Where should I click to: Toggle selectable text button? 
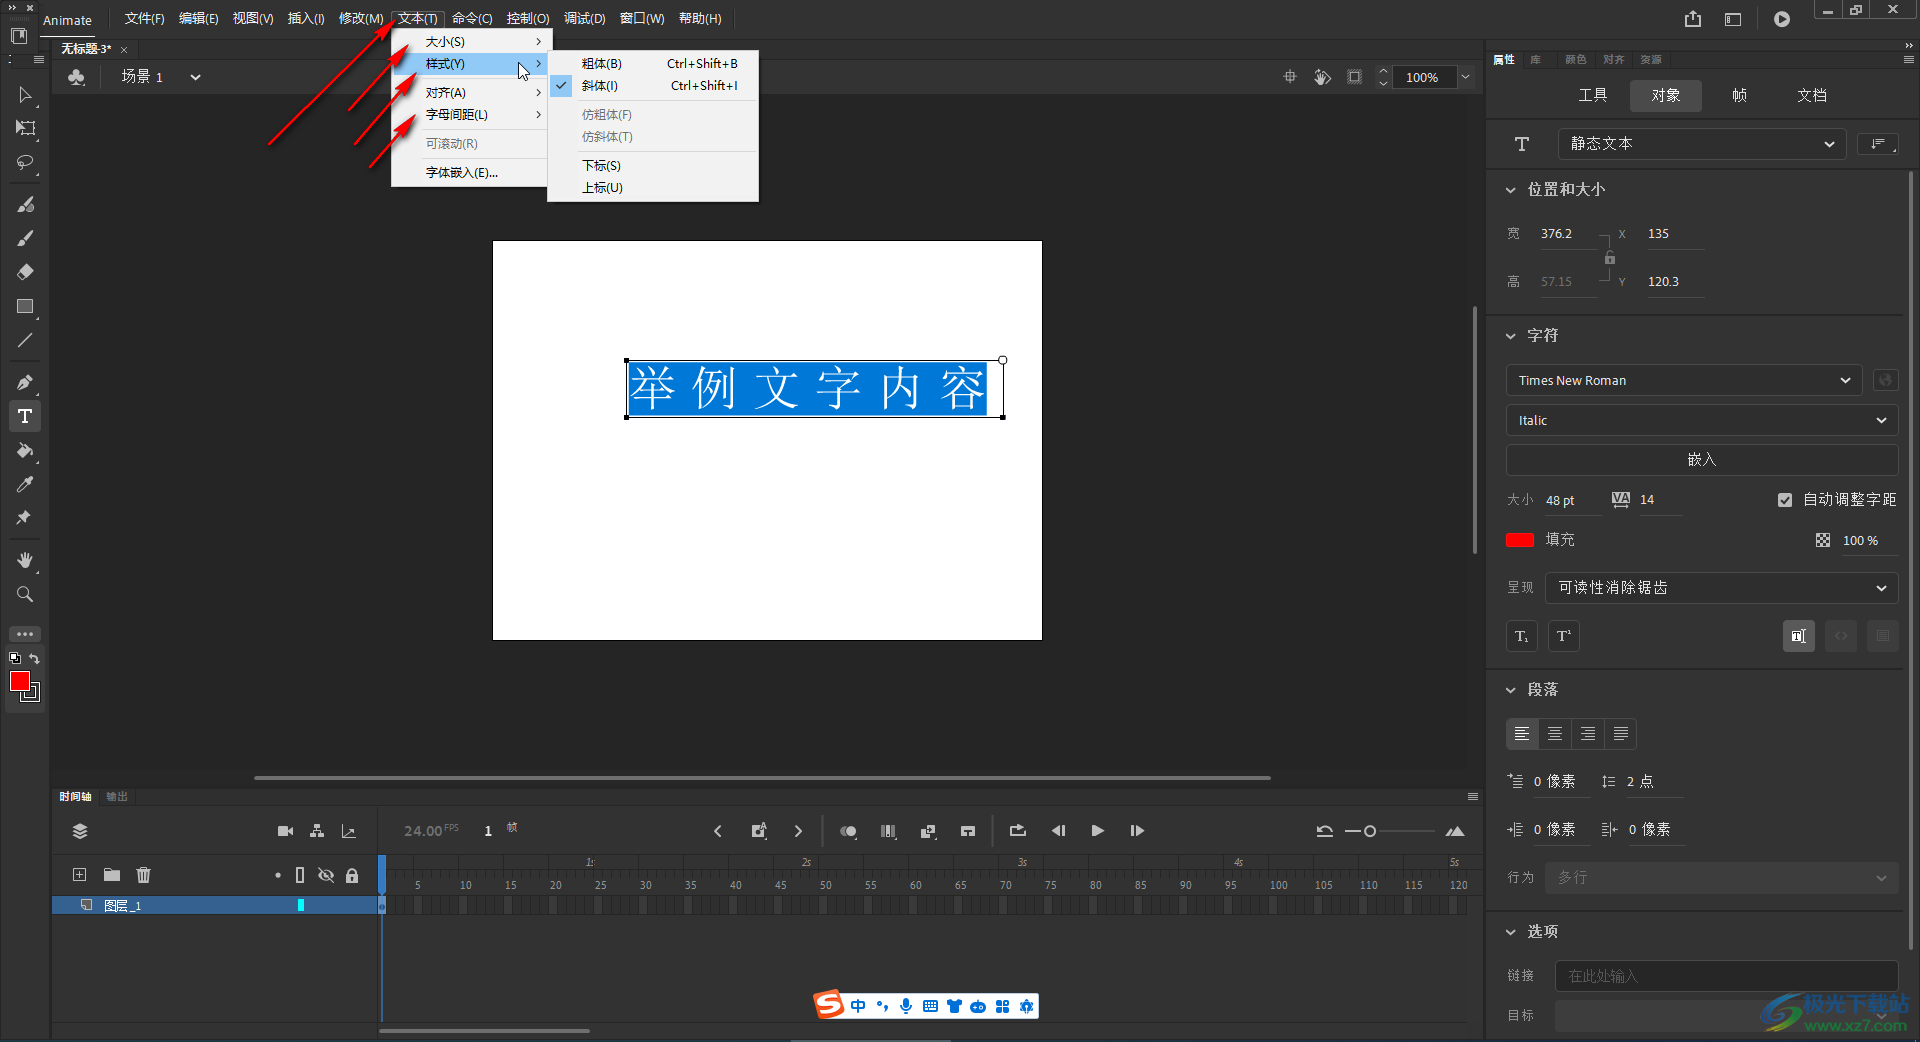pos(1799,636)
